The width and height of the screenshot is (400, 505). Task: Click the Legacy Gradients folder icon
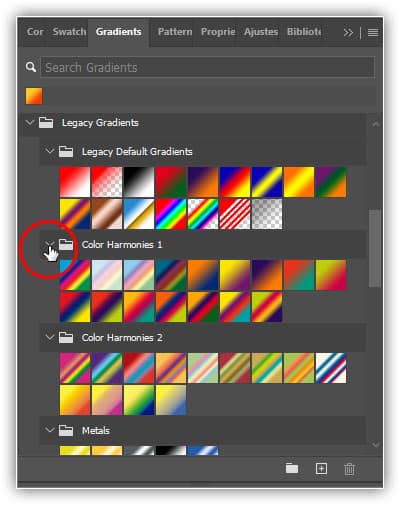coord(46,122)
